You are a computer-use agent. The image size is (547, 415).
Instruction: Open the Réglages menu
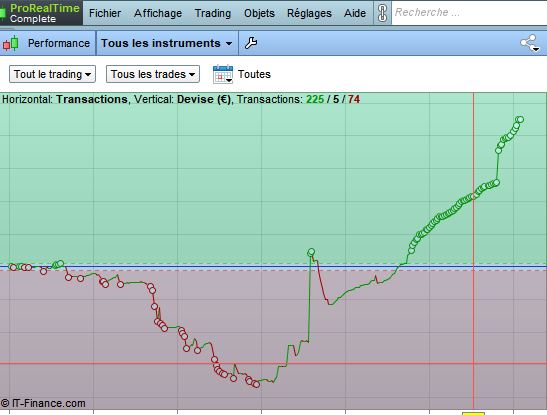coord(309,13)
